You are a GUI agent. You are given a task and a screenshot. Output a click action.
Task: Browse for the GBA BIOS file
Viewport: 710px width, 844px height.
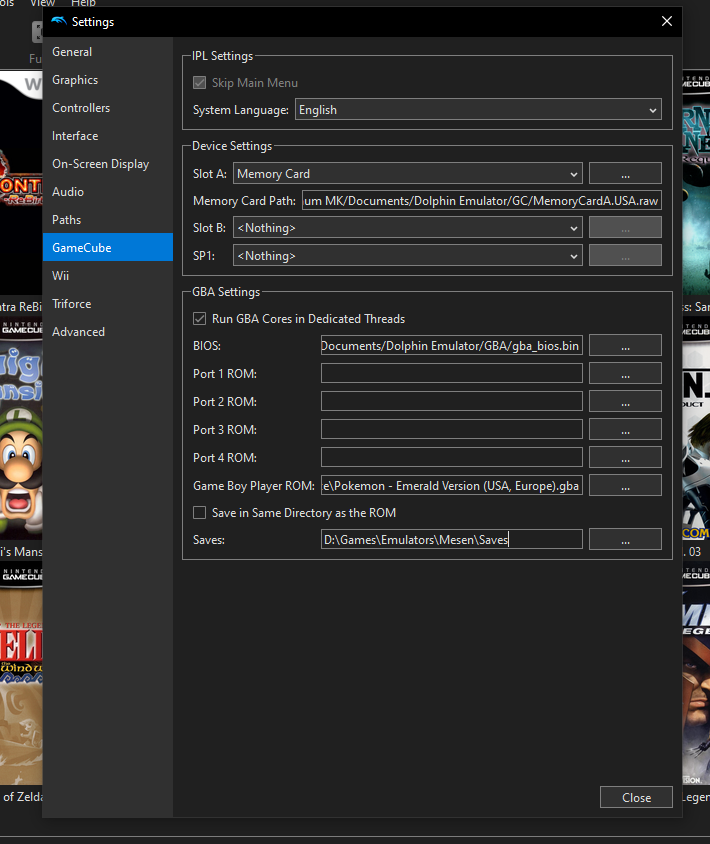click(625, 346)
